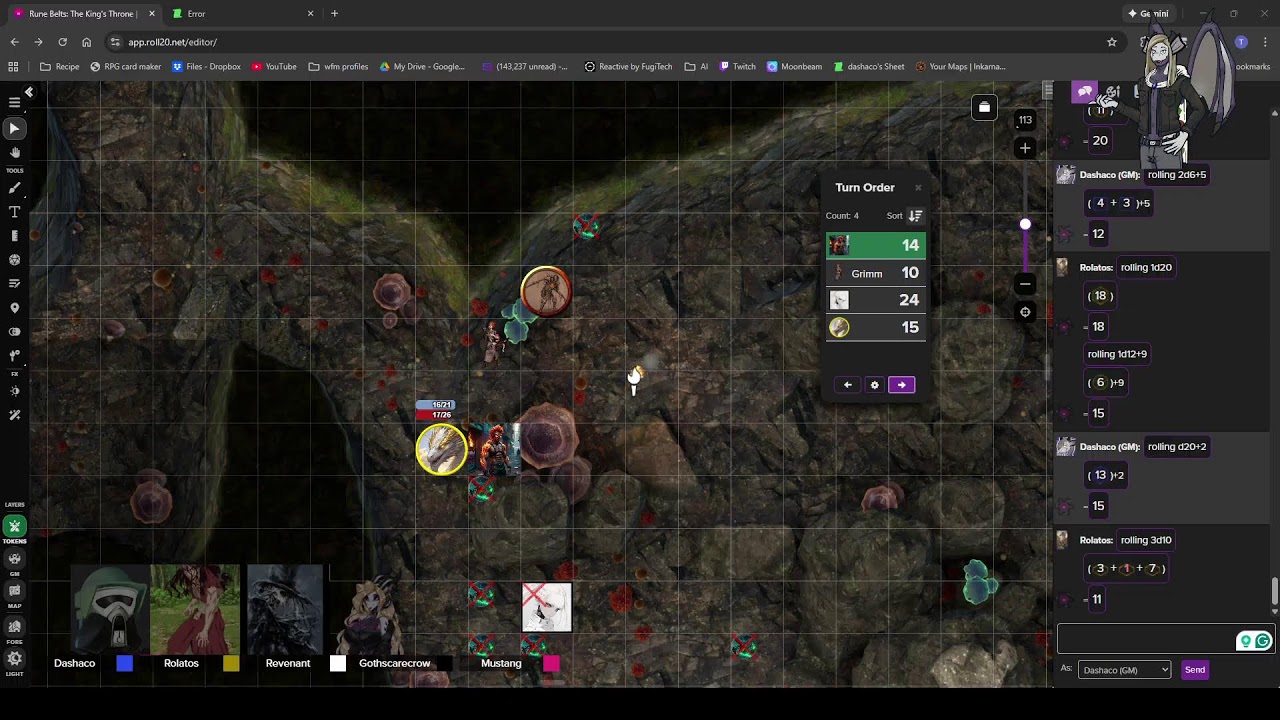Reload the page
The height and width of the screenshot is (720, 1280).
(x=62, y=42)
